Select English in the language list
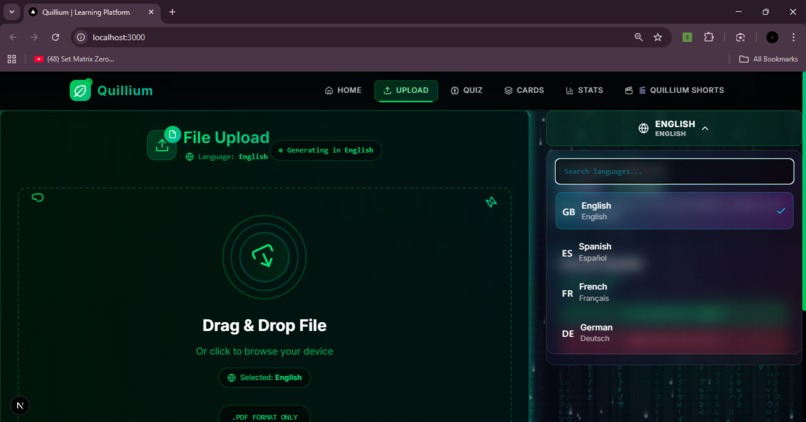 674,211
